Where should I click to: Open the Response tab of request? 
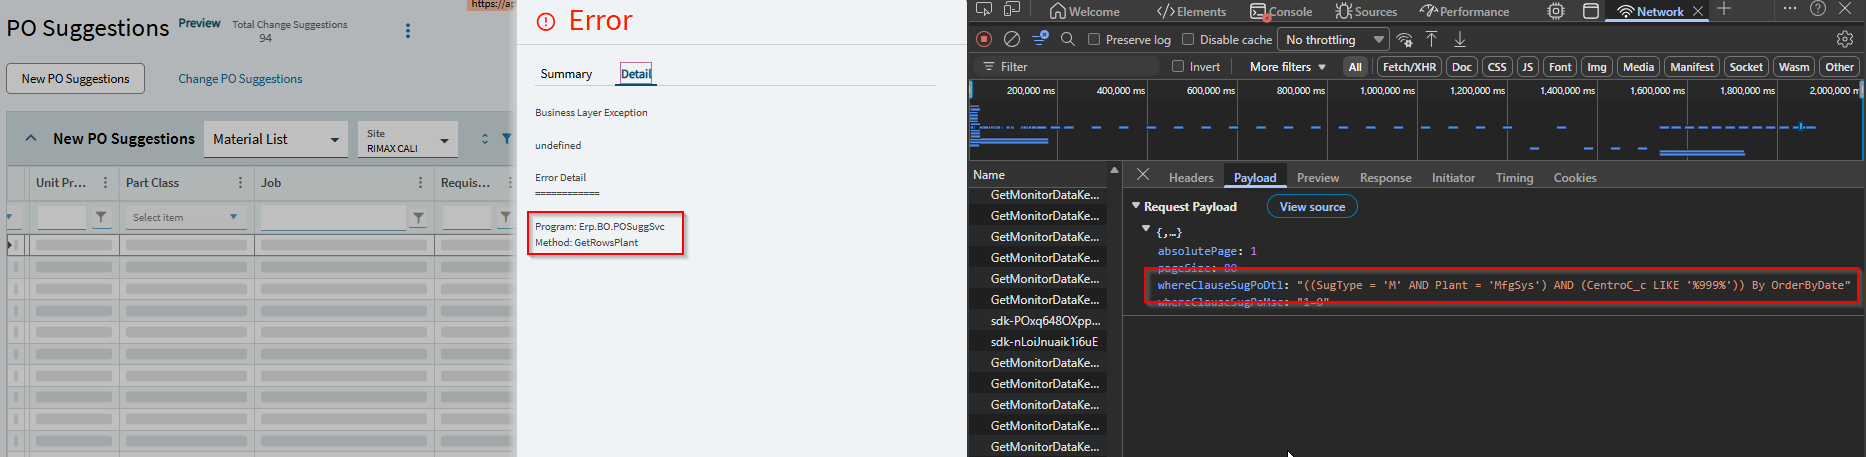1385,178
